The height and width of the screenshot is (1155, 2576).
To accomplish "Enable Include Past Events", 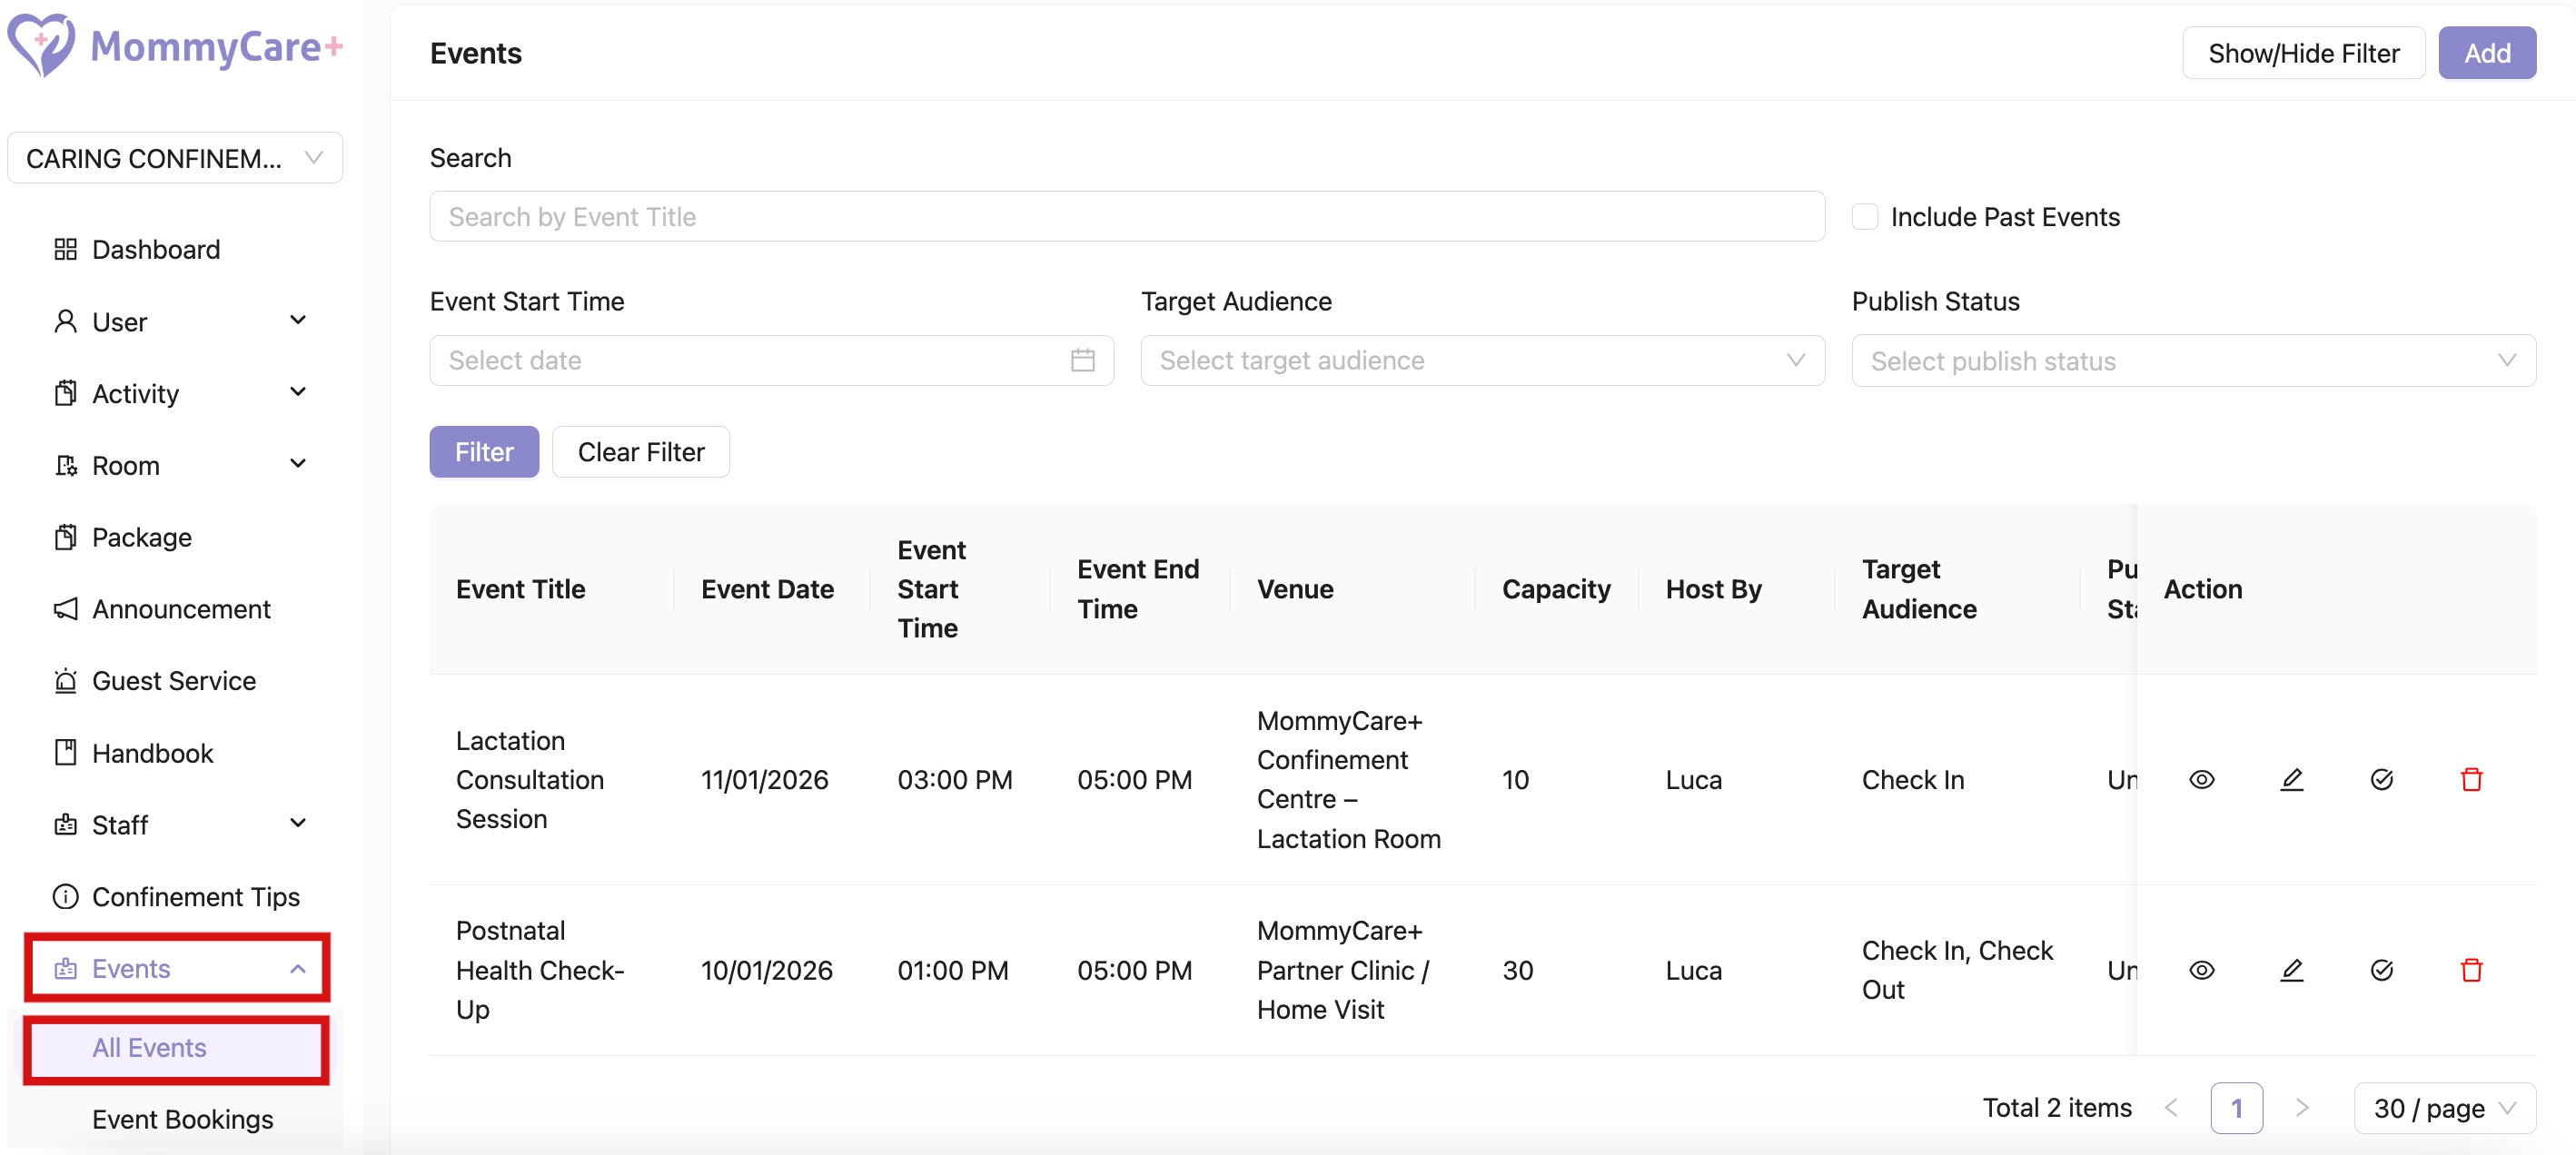I will 1864,216.
